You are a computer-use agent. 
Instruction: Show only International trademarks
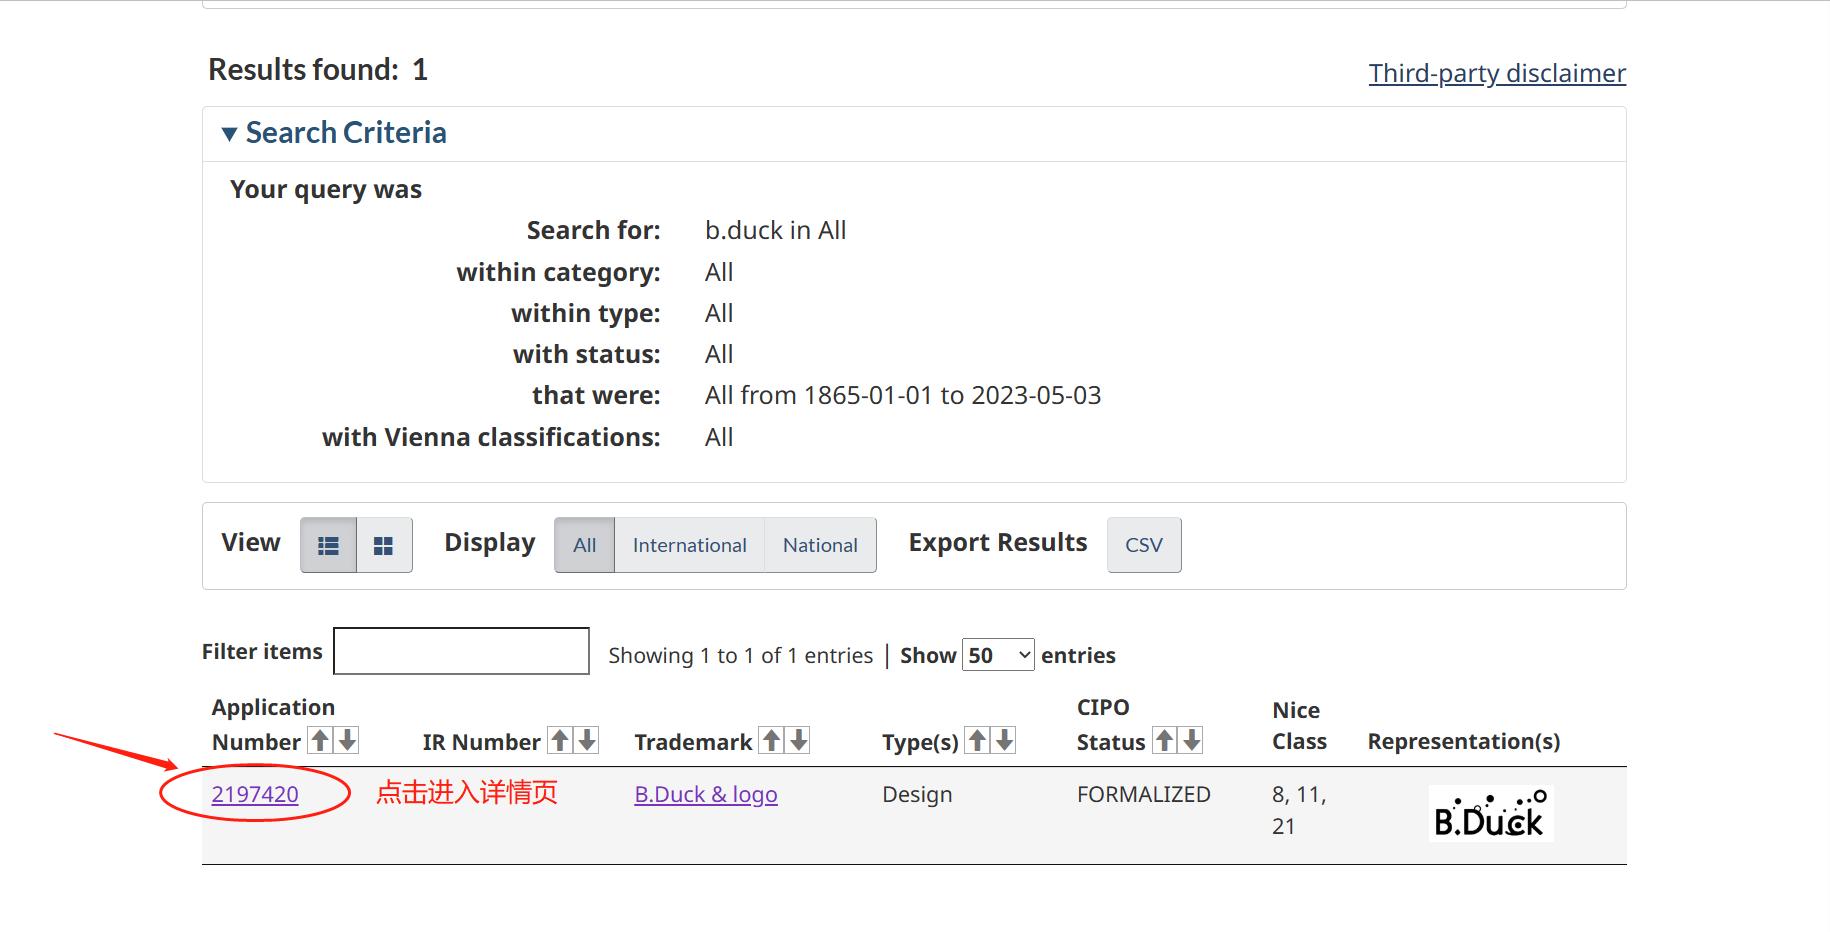click(x=689, y=545)
